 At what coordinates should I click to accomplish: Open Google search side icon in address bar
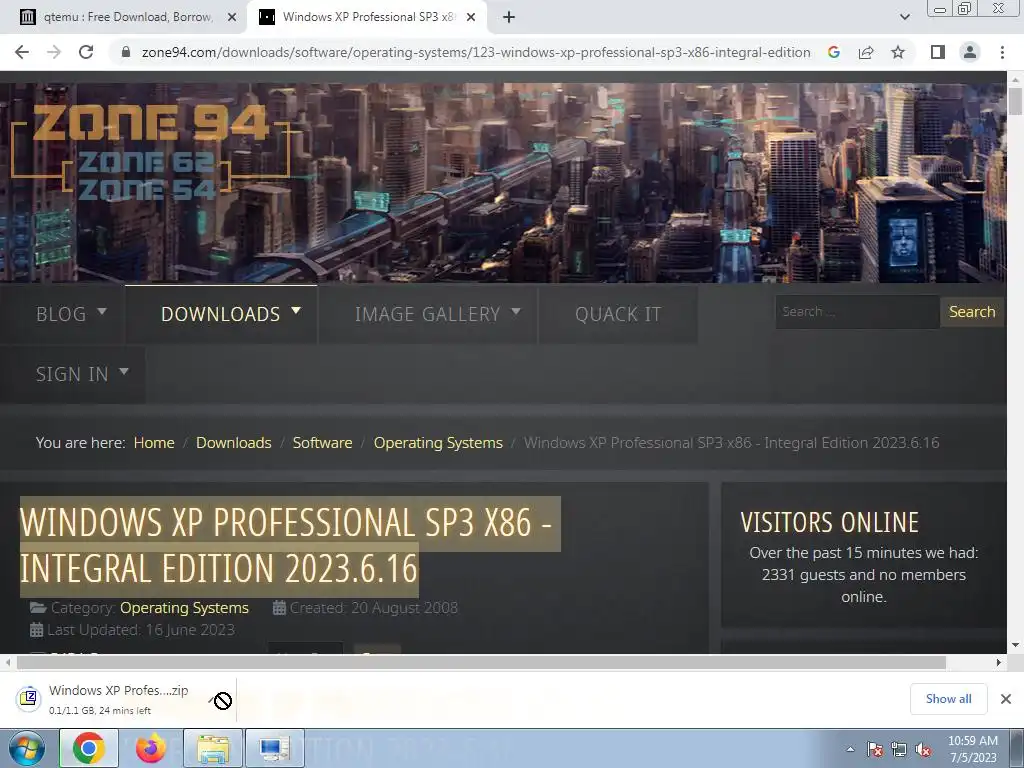pos(833,52)
